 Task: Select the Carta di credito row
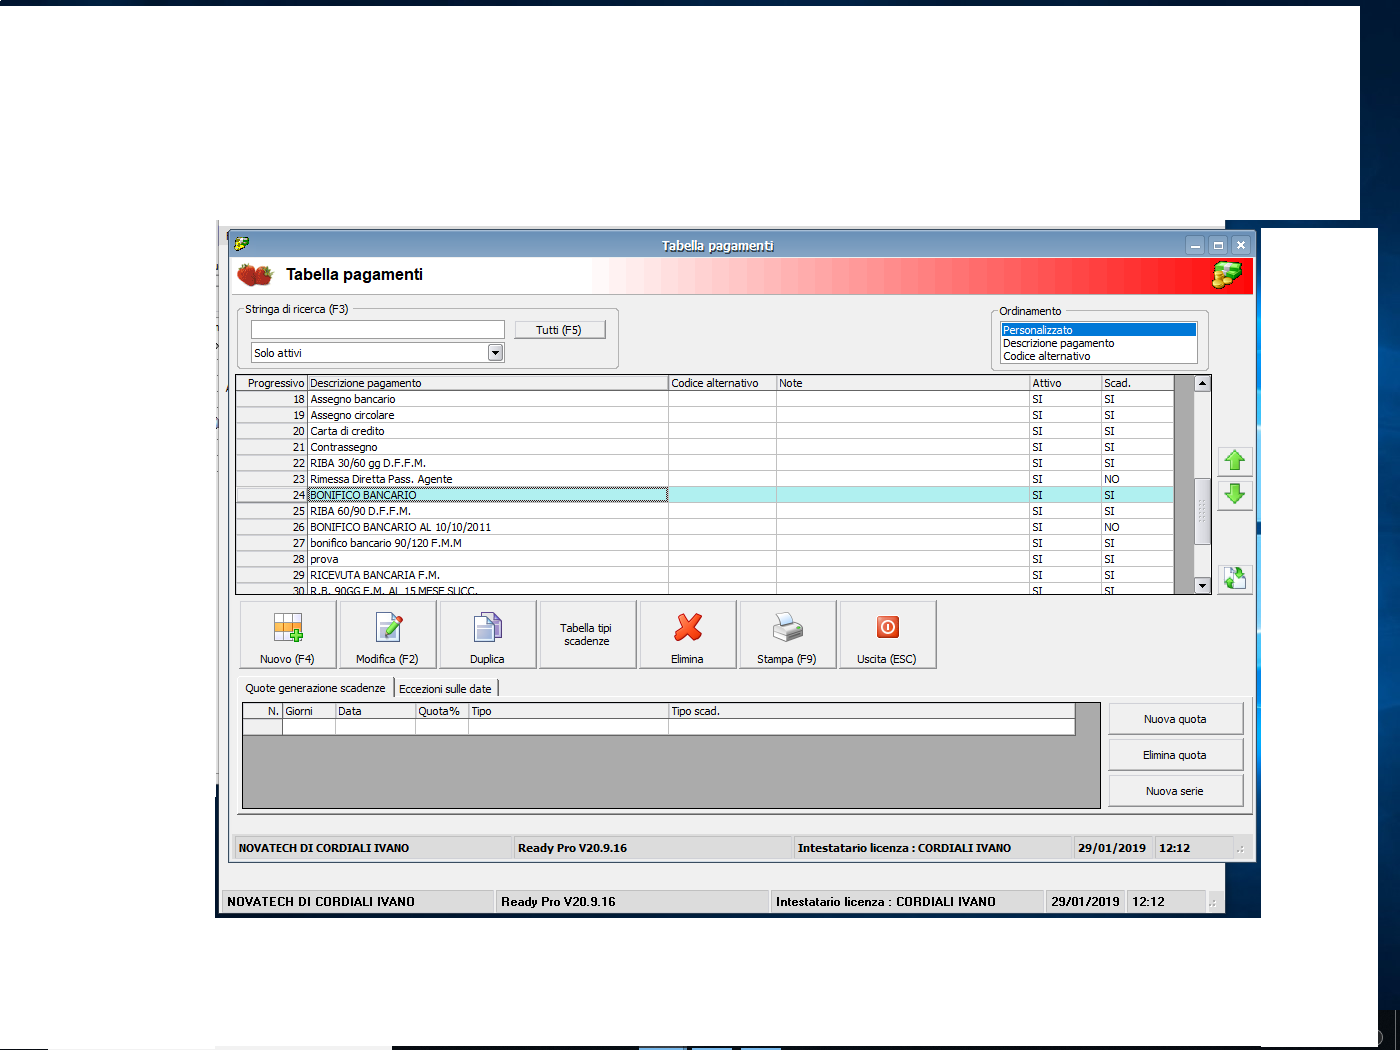pos(705,431)
